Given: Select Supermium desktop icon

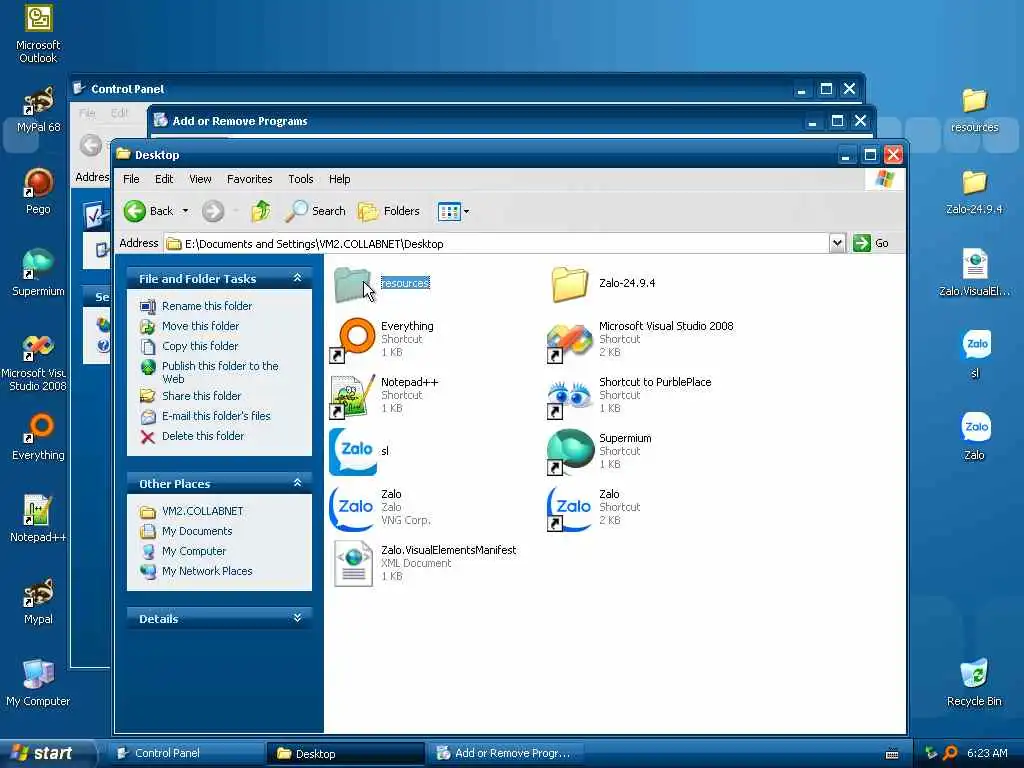Looking at the screenshot, I should point(38,273).
